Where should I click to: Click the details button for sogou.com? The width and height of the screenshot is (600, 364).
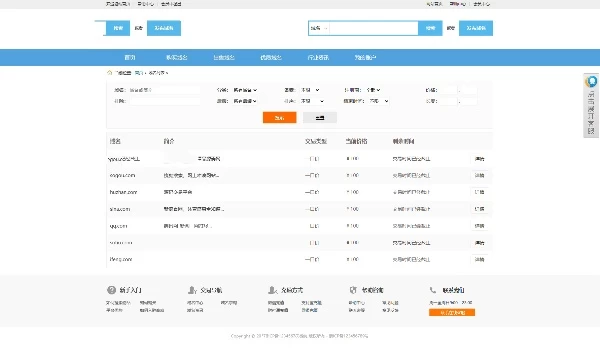[x=479, y=175]
